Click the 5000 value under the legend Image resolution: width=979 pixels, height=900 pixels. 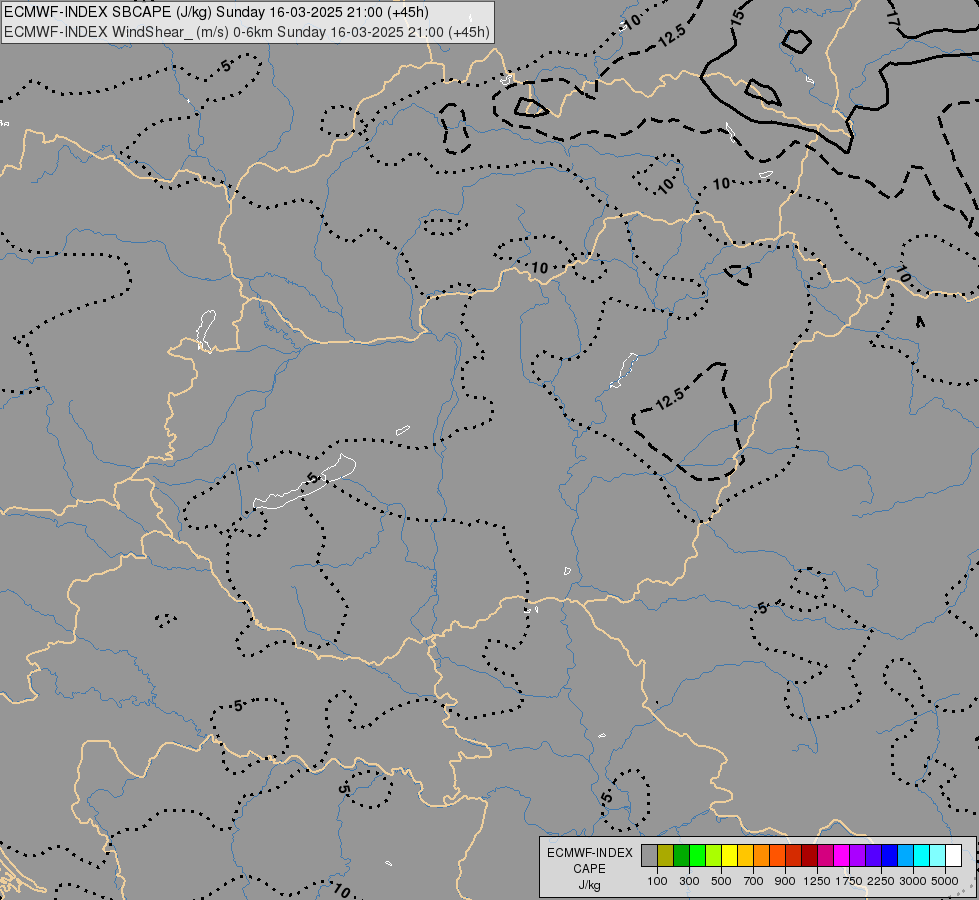click(x=945, y=881)
